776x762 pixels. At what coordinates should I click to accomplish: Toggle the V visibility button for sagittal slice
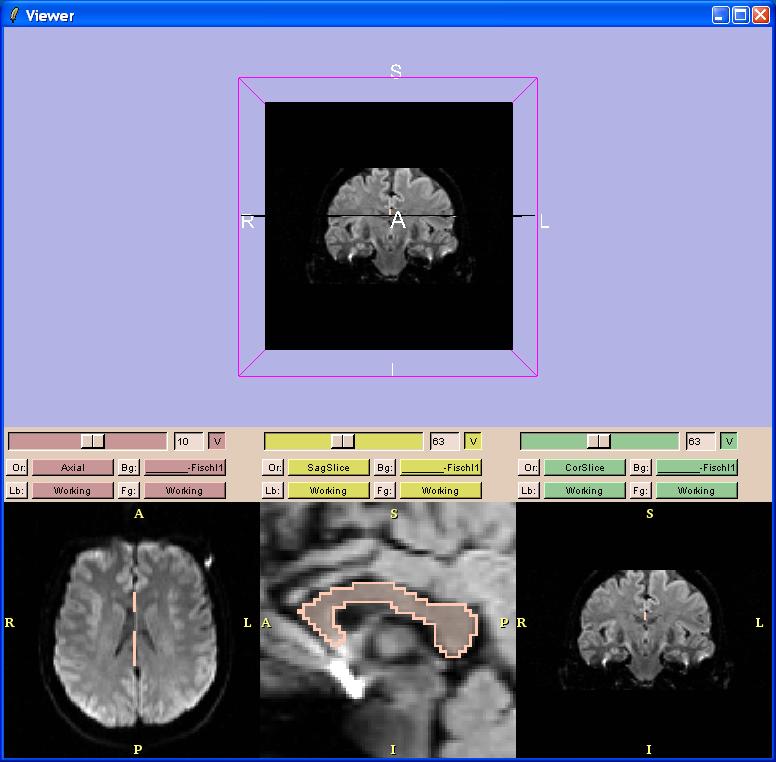tap(473, 441)
